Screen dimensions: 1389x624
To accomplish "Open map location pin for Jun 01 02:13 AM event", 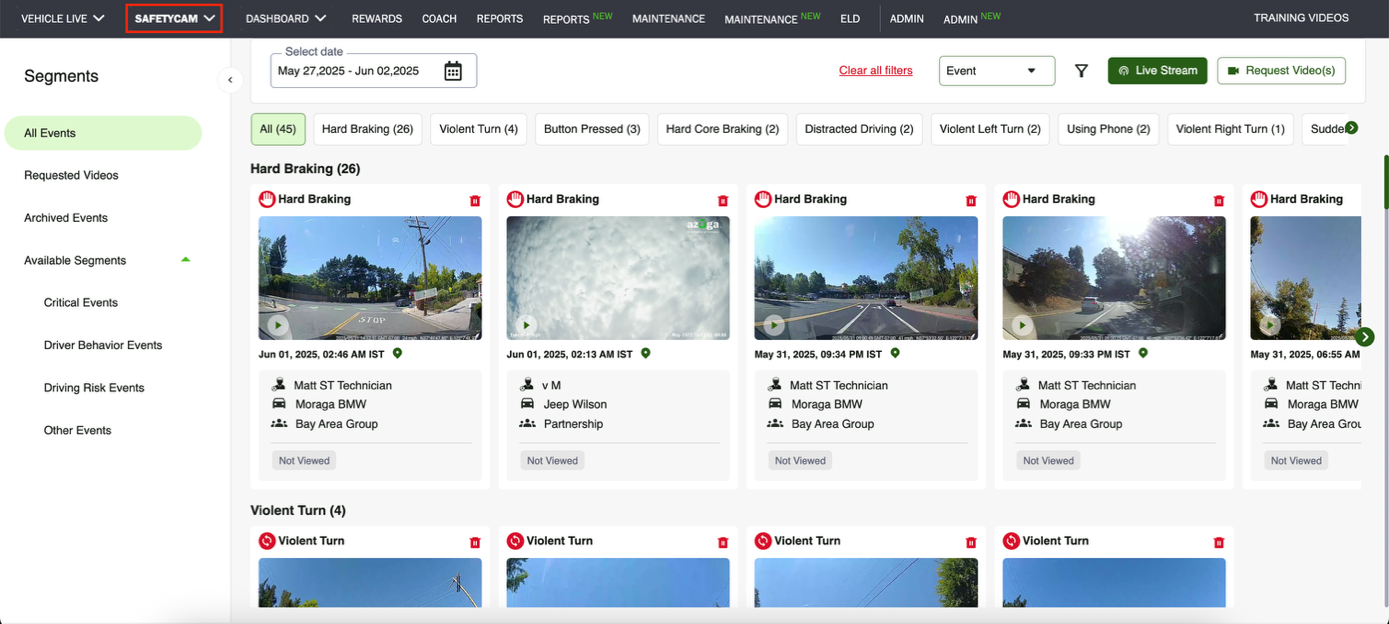I will [645, 353].
